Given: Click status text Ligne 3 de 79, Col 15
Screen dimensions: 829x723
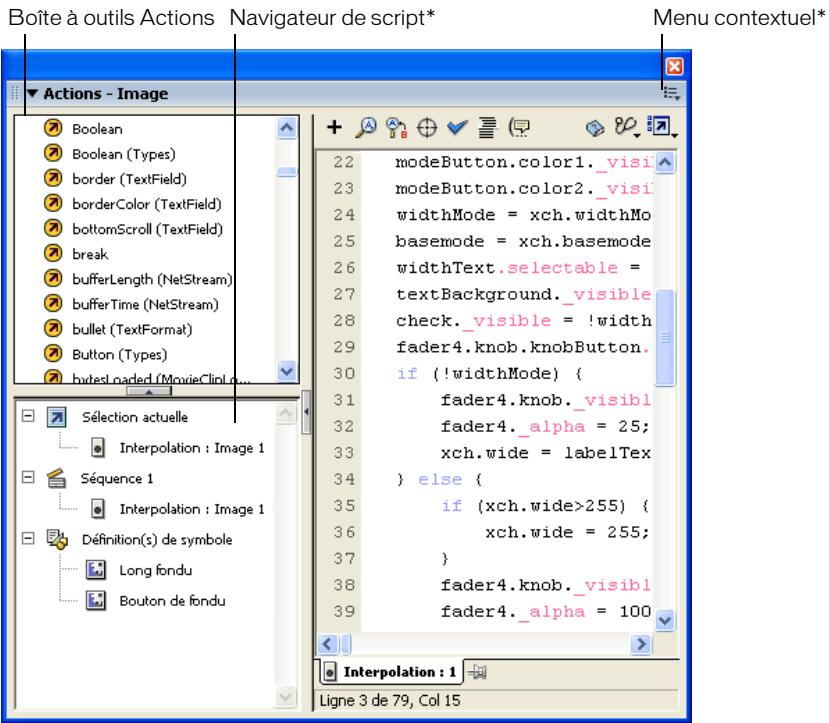Looking at the screenshot, I should (390, 701).
